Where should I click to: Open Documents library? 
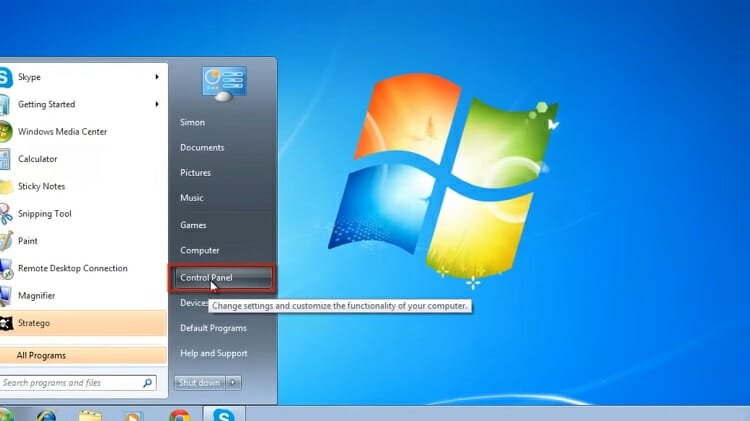click(x=202, y=148)
